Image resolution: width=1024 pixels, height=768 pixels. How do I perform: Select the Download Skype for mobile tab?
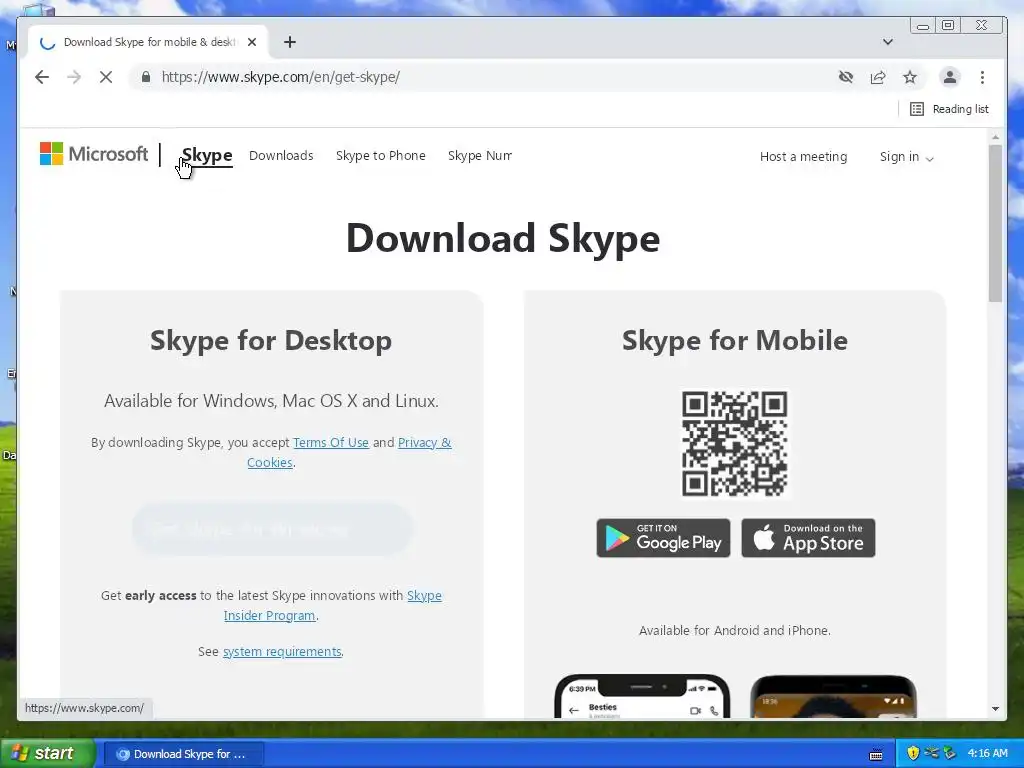click(148, 42)
